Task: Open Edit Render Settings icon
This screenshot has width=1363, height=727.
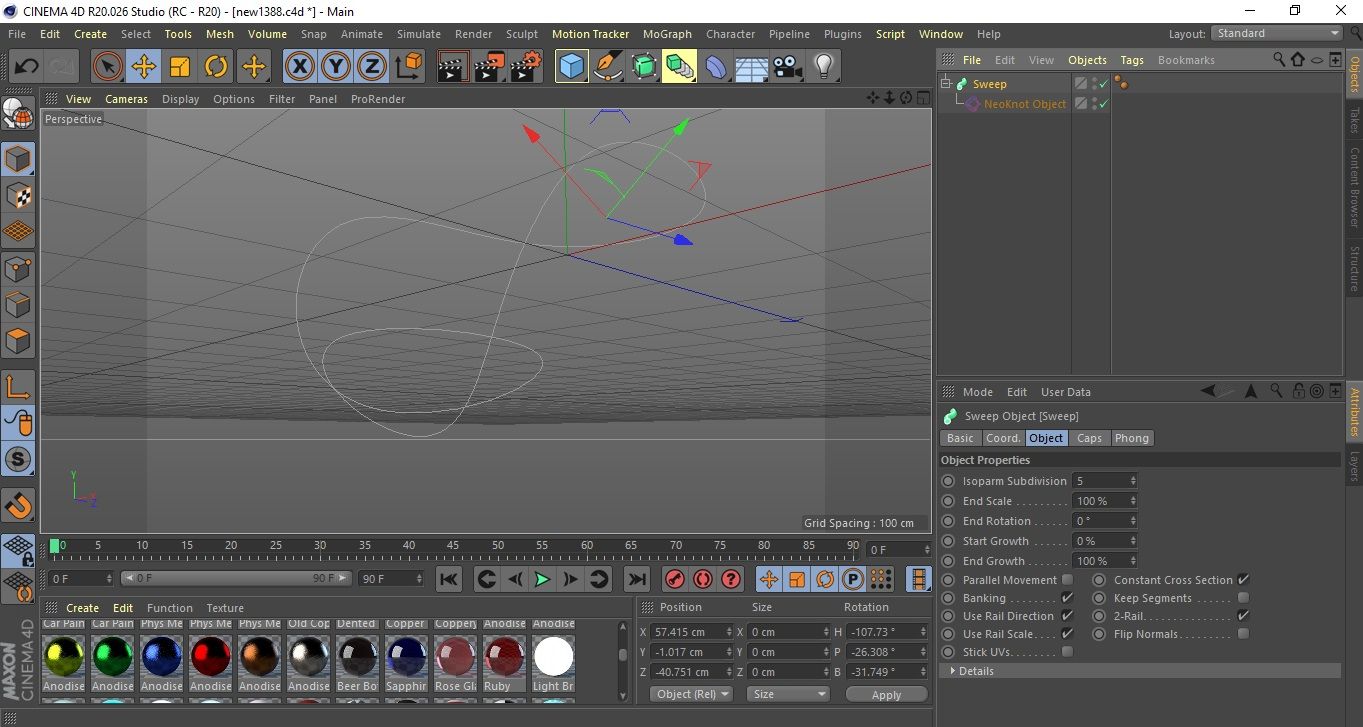Action: pos(526,67)
